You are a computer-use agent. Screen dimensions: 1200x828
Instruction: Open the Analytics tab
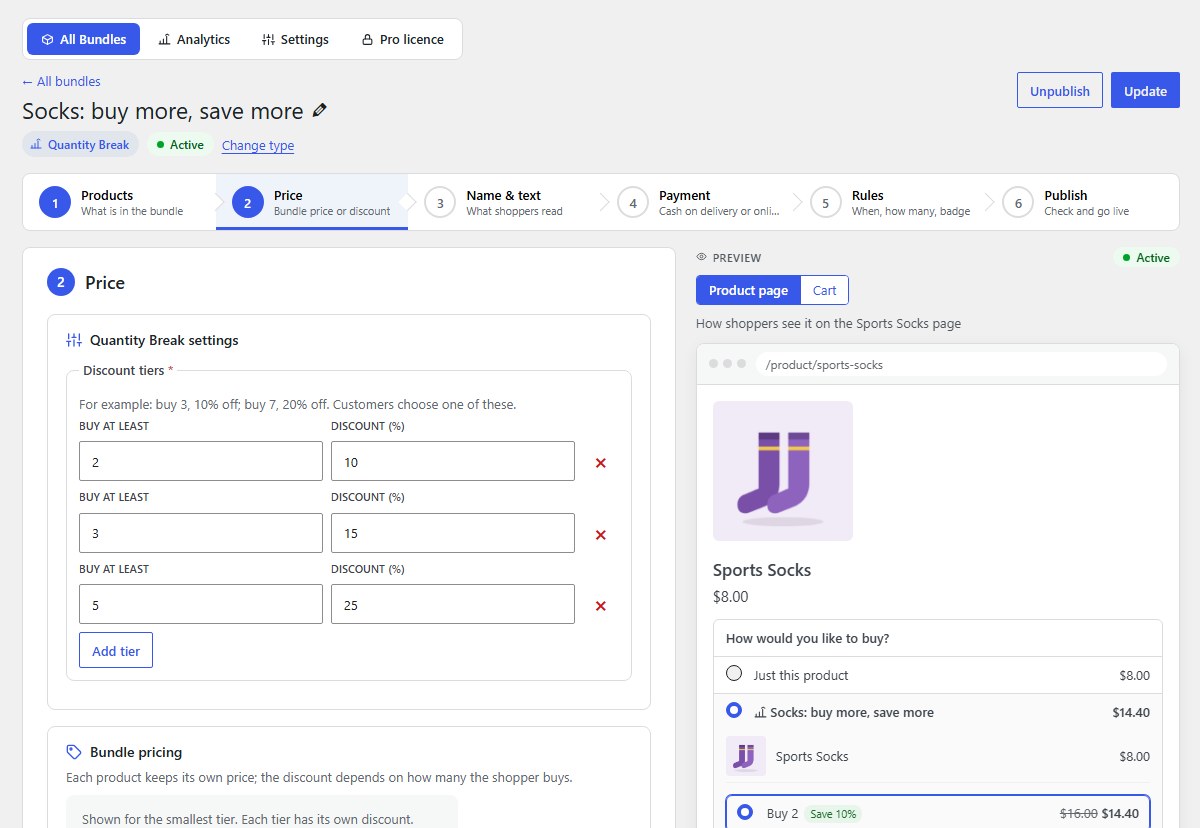pyautogui.click(x=194, y=39)
